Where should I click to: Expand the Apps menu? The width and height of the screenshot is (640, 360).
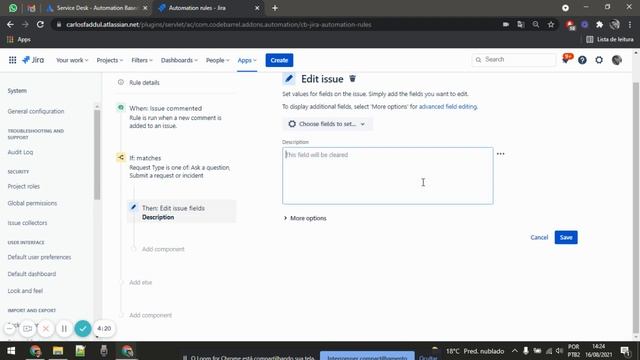coord(247,60)
